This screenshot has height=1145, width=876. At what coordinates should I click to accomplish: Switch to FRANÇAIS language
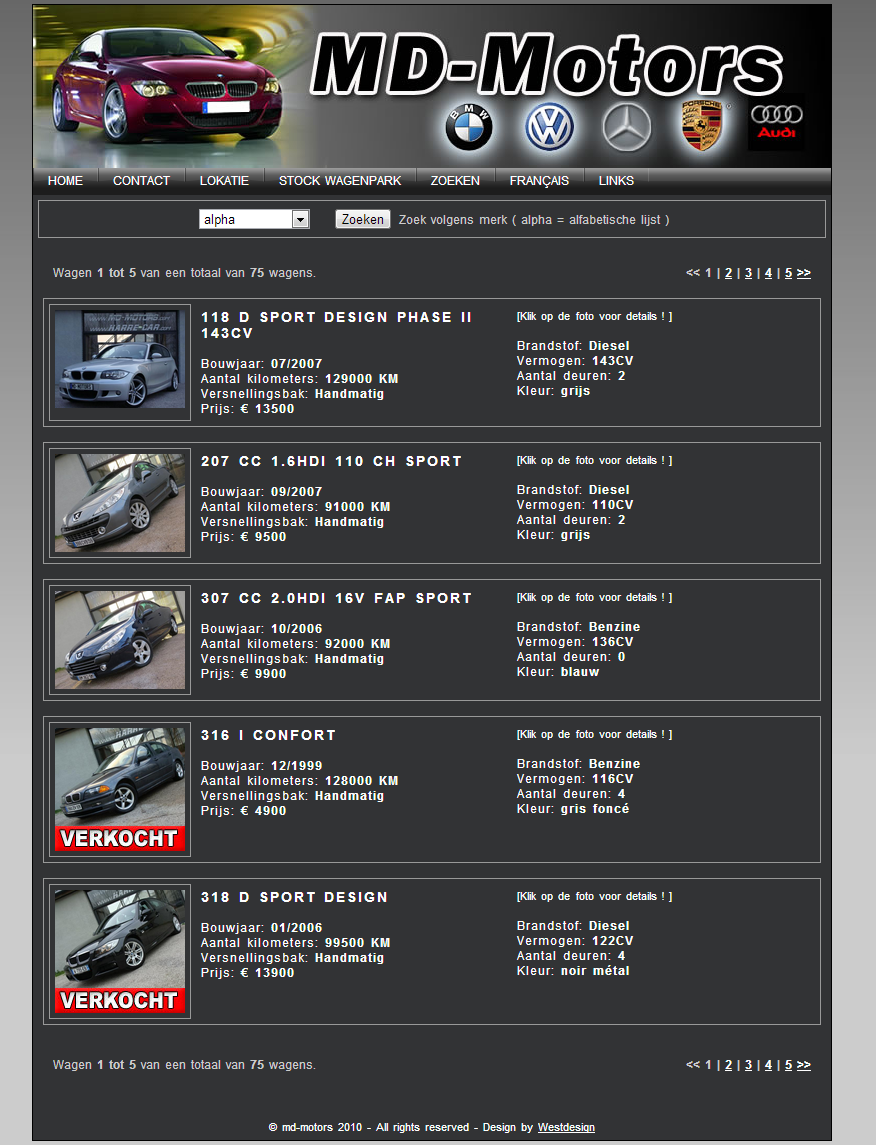(x=539, y=180)
